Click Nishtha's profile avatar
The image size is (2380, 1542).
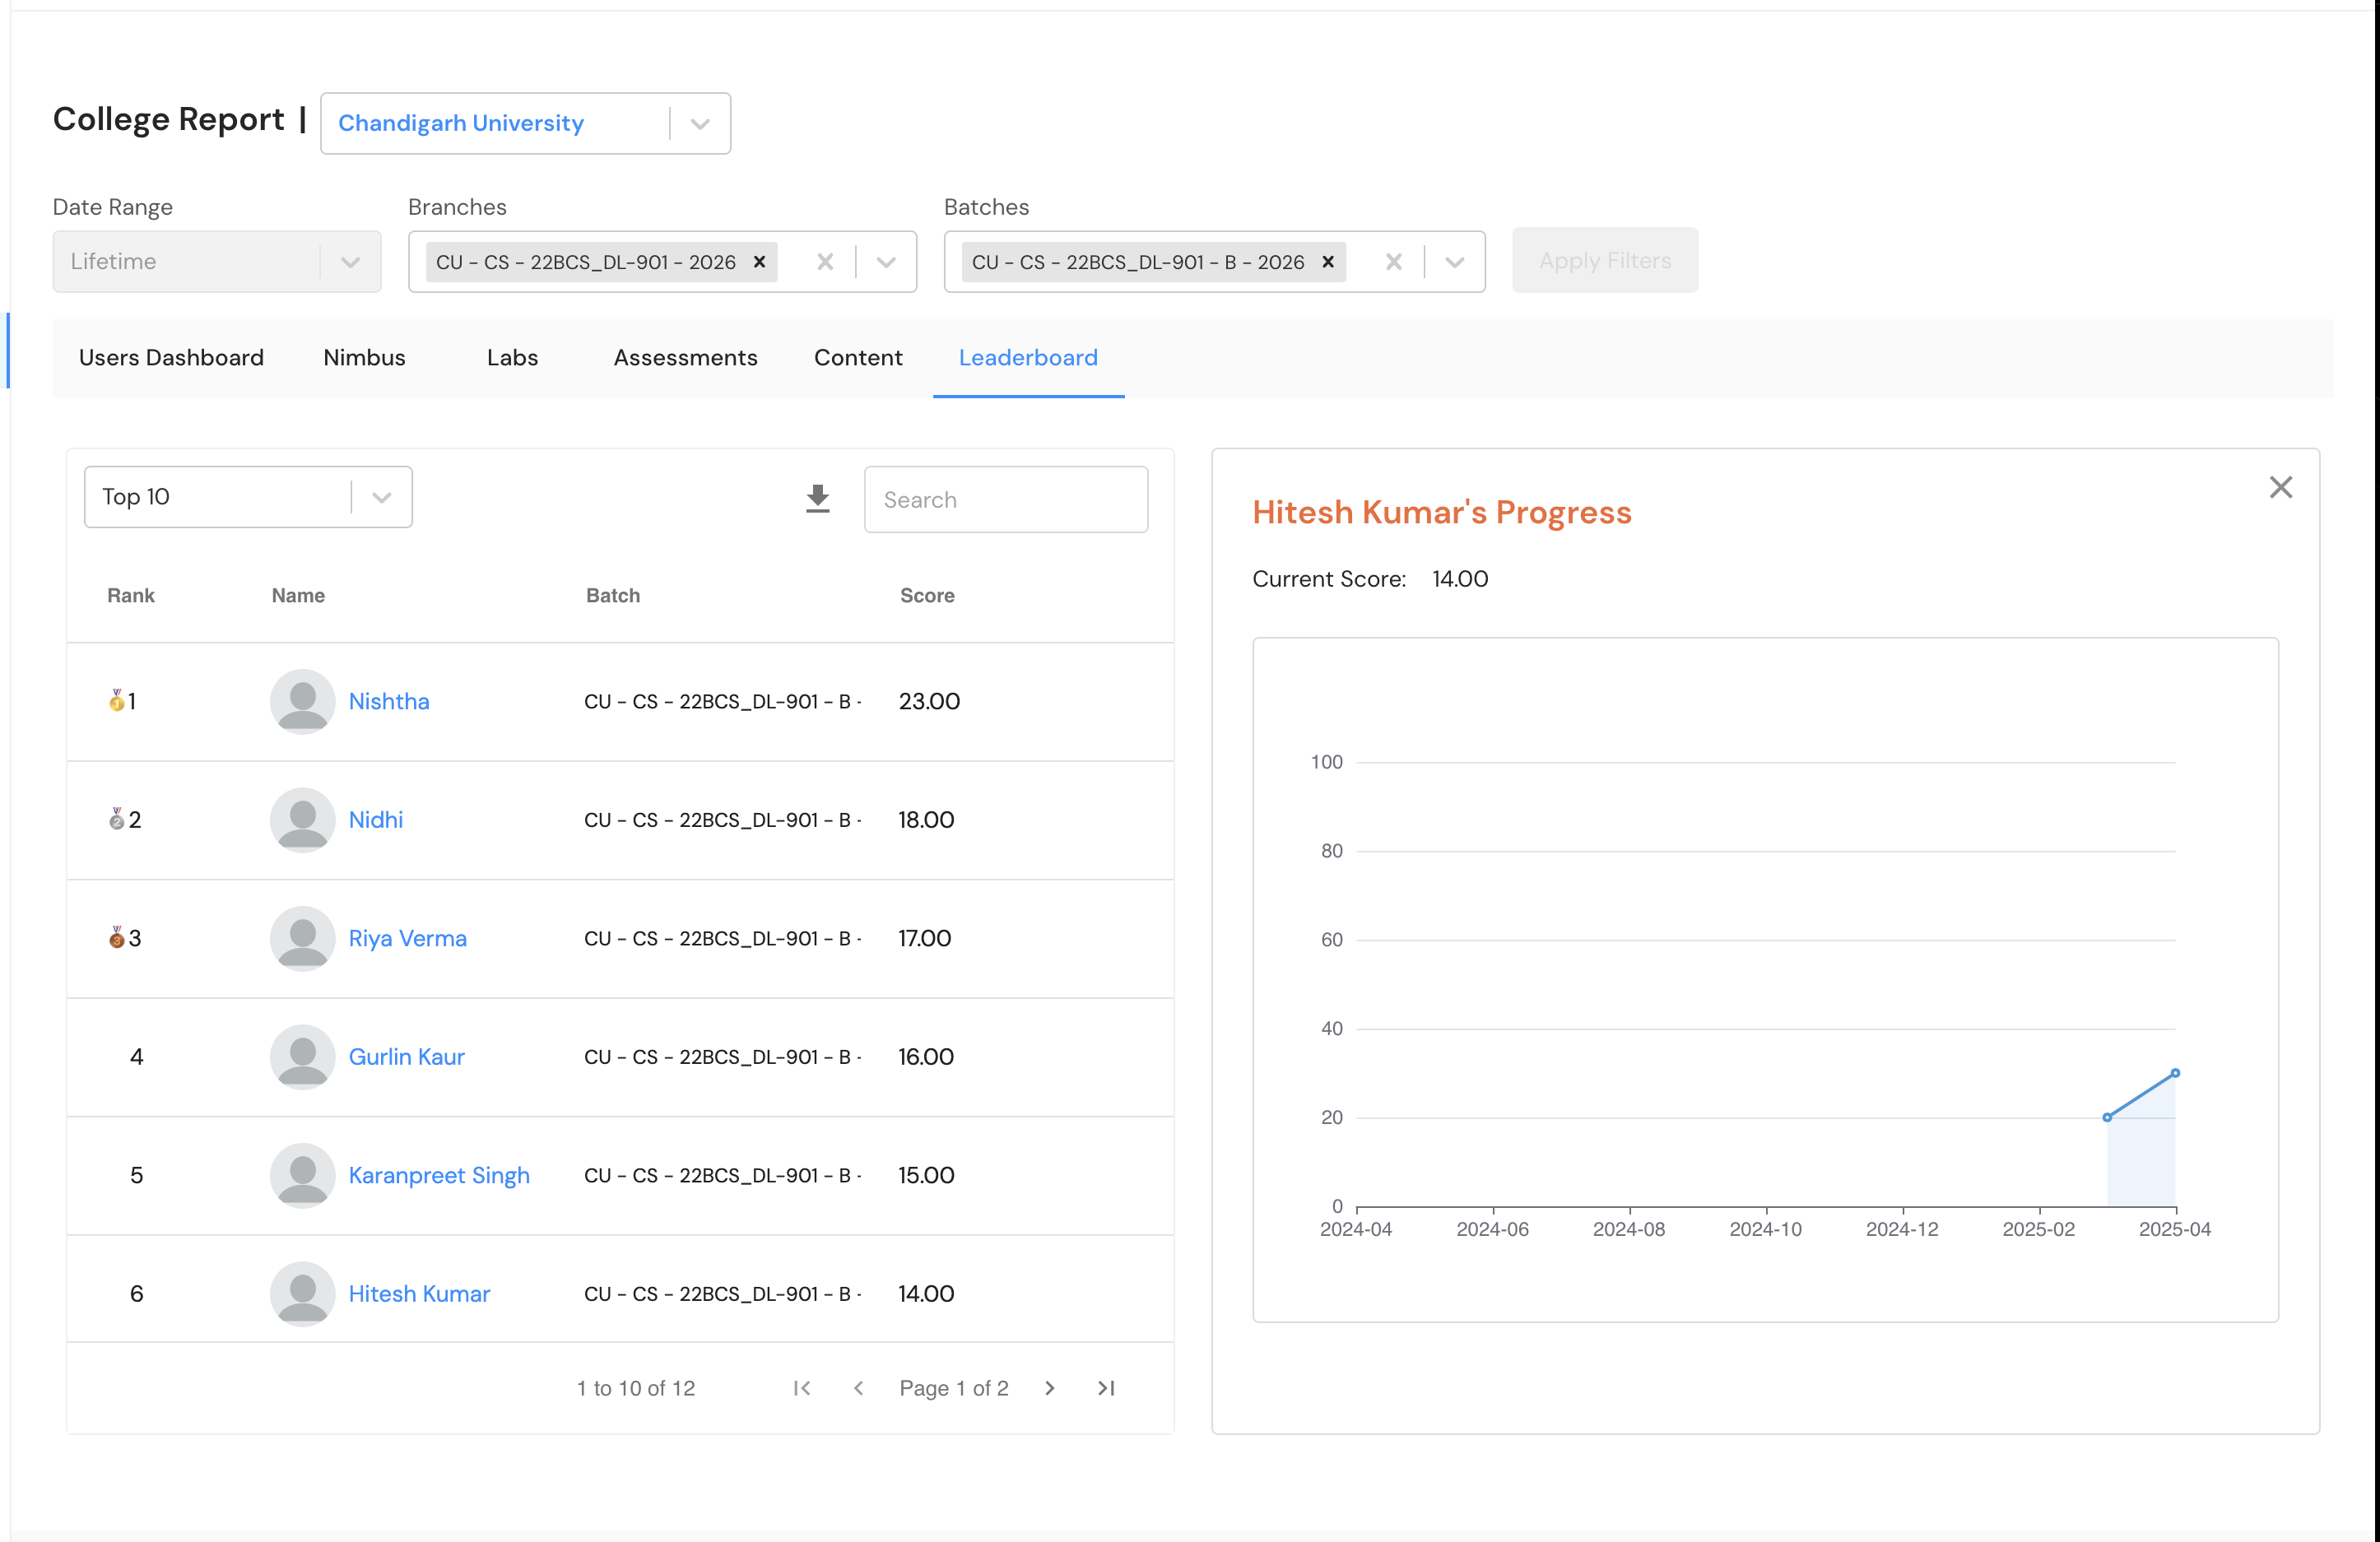pyautogui.click(x=302, y=701)
